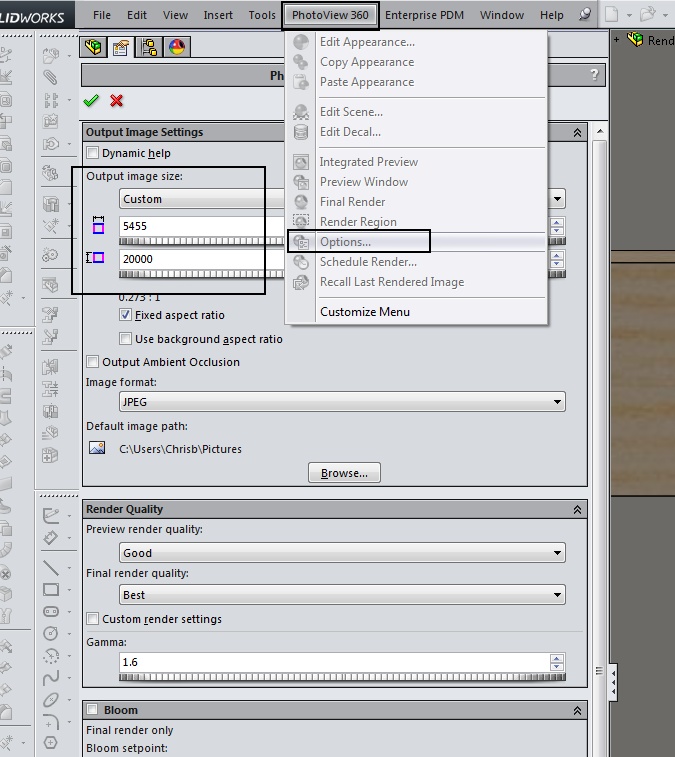Uncheck Fixed aspect ratio
Image resolution: width=675 pixels, height=757 pixels.
pyautogui.click(x=126, y=315)
